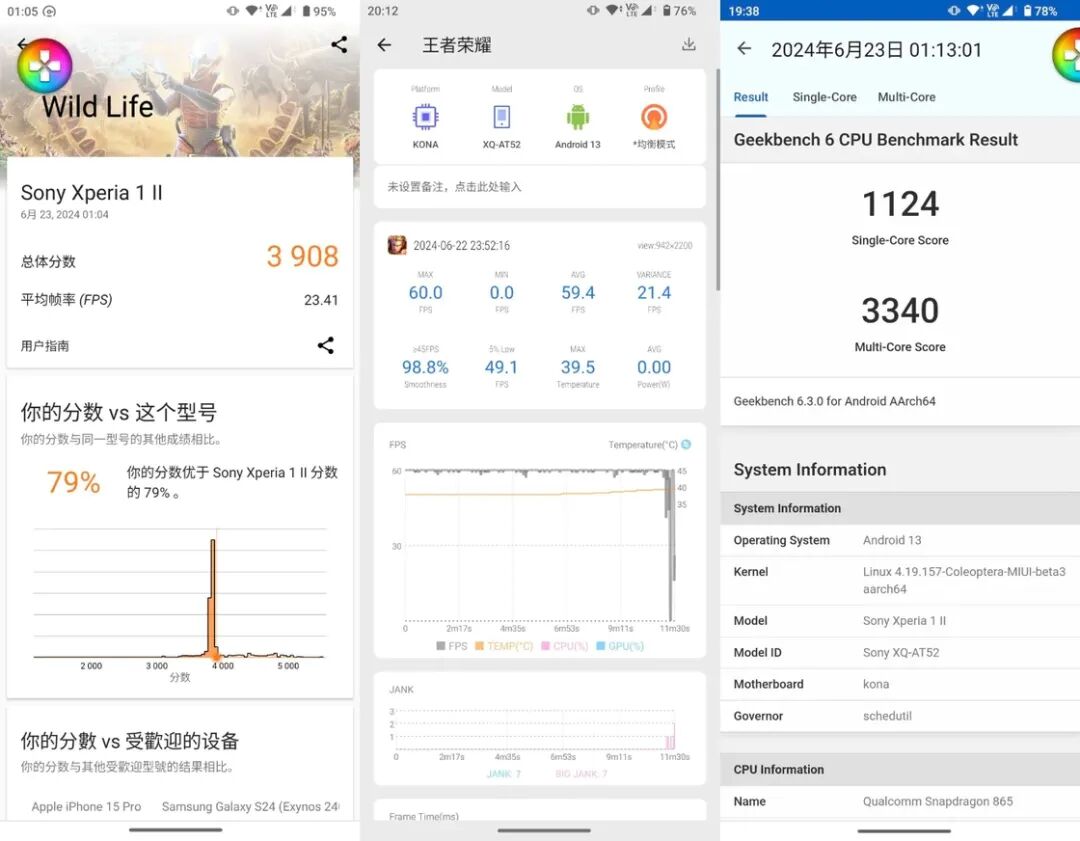
Task: Tap the 59.4 average FPS value
Action: coord(578,293)
